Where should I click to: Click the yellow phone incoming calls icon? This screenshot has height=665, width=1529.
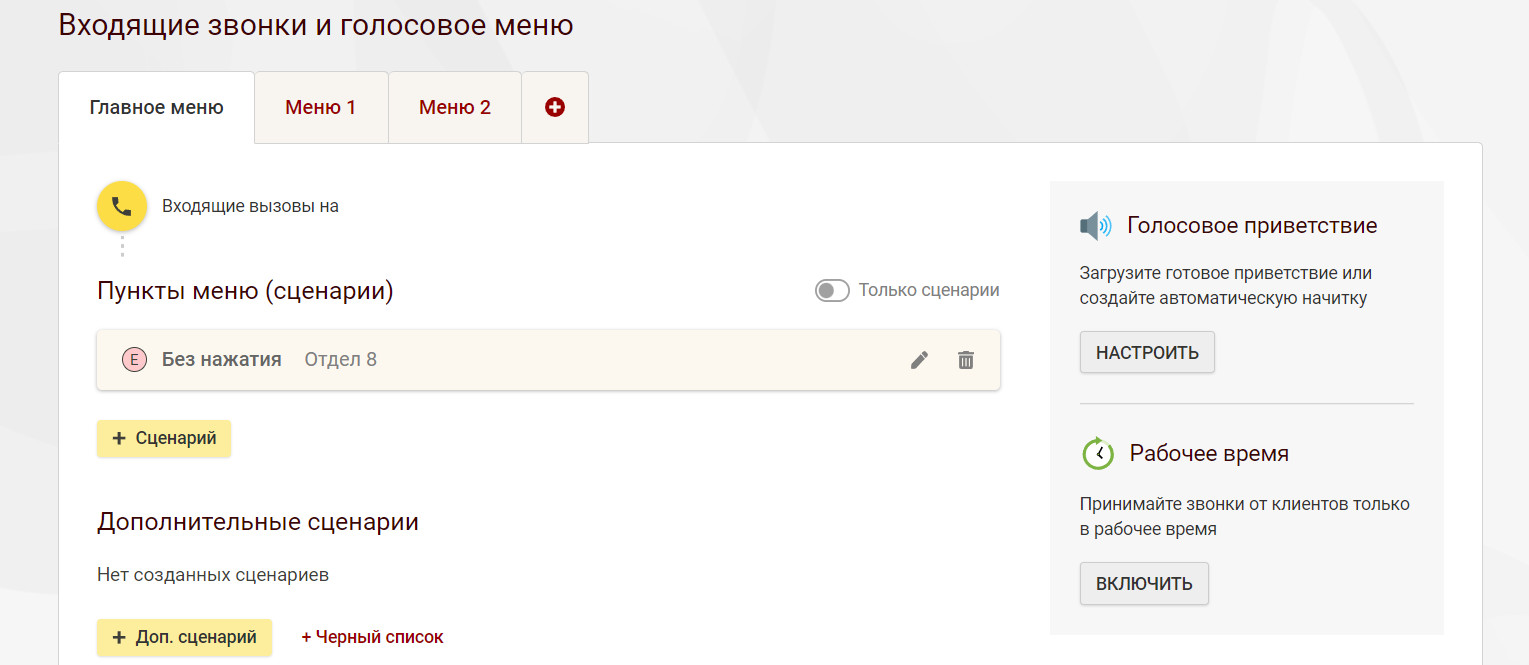pyautogui.click(x=122, y=207)
